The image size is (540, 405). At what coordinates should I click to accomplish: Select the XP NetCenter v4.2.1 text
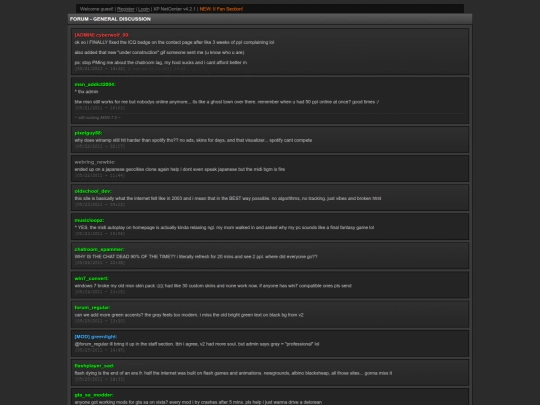pyautogui.click(x=174, y=9)
